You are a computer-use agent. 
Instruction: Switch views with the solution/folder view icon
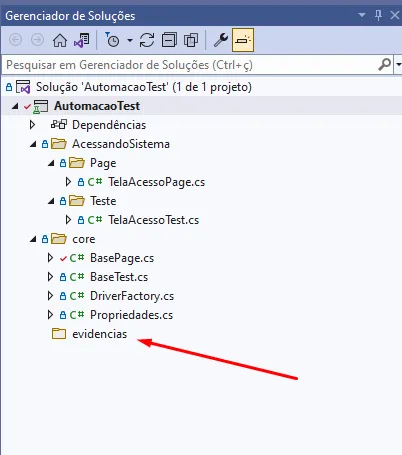point(82,41)
